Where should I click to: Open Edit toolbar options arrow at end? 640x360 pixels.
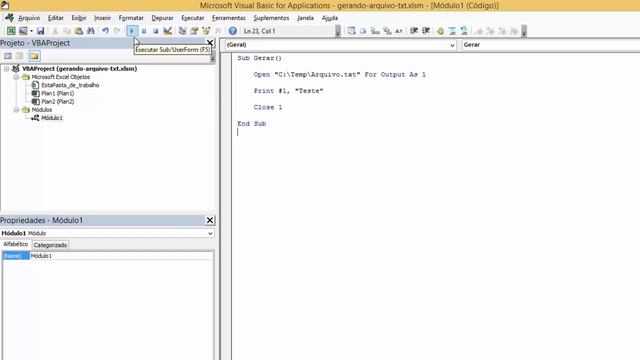coord(524,31)
